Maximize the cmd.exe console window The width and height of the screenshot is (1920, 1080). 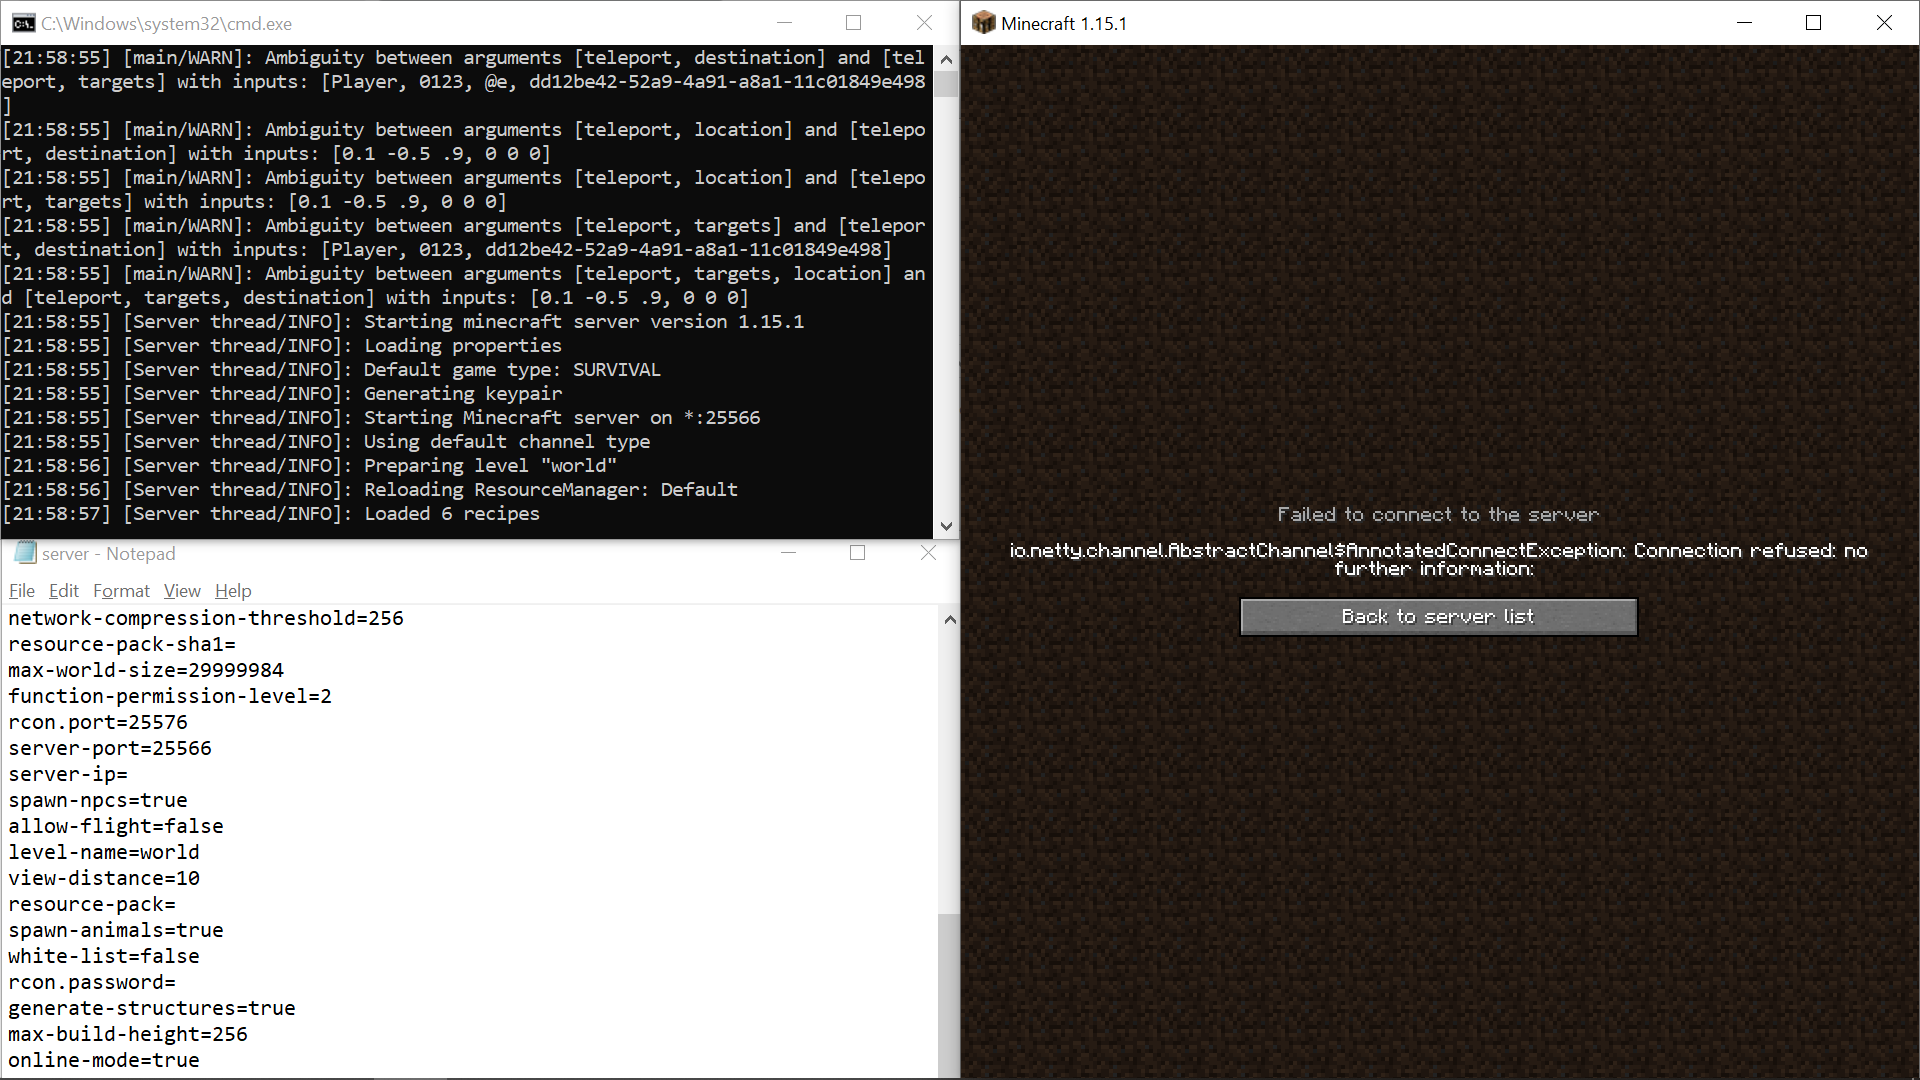pyautogui.click(x=853, y=23)
